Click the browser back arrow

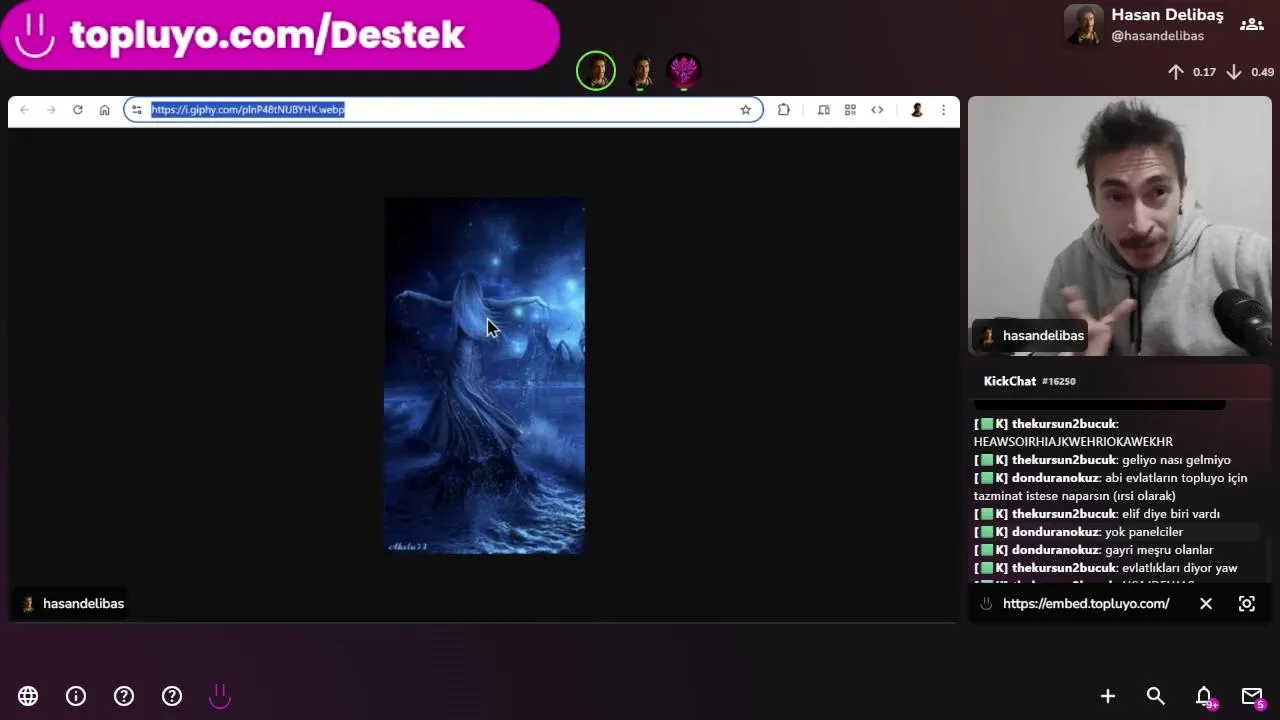(24, 110)
